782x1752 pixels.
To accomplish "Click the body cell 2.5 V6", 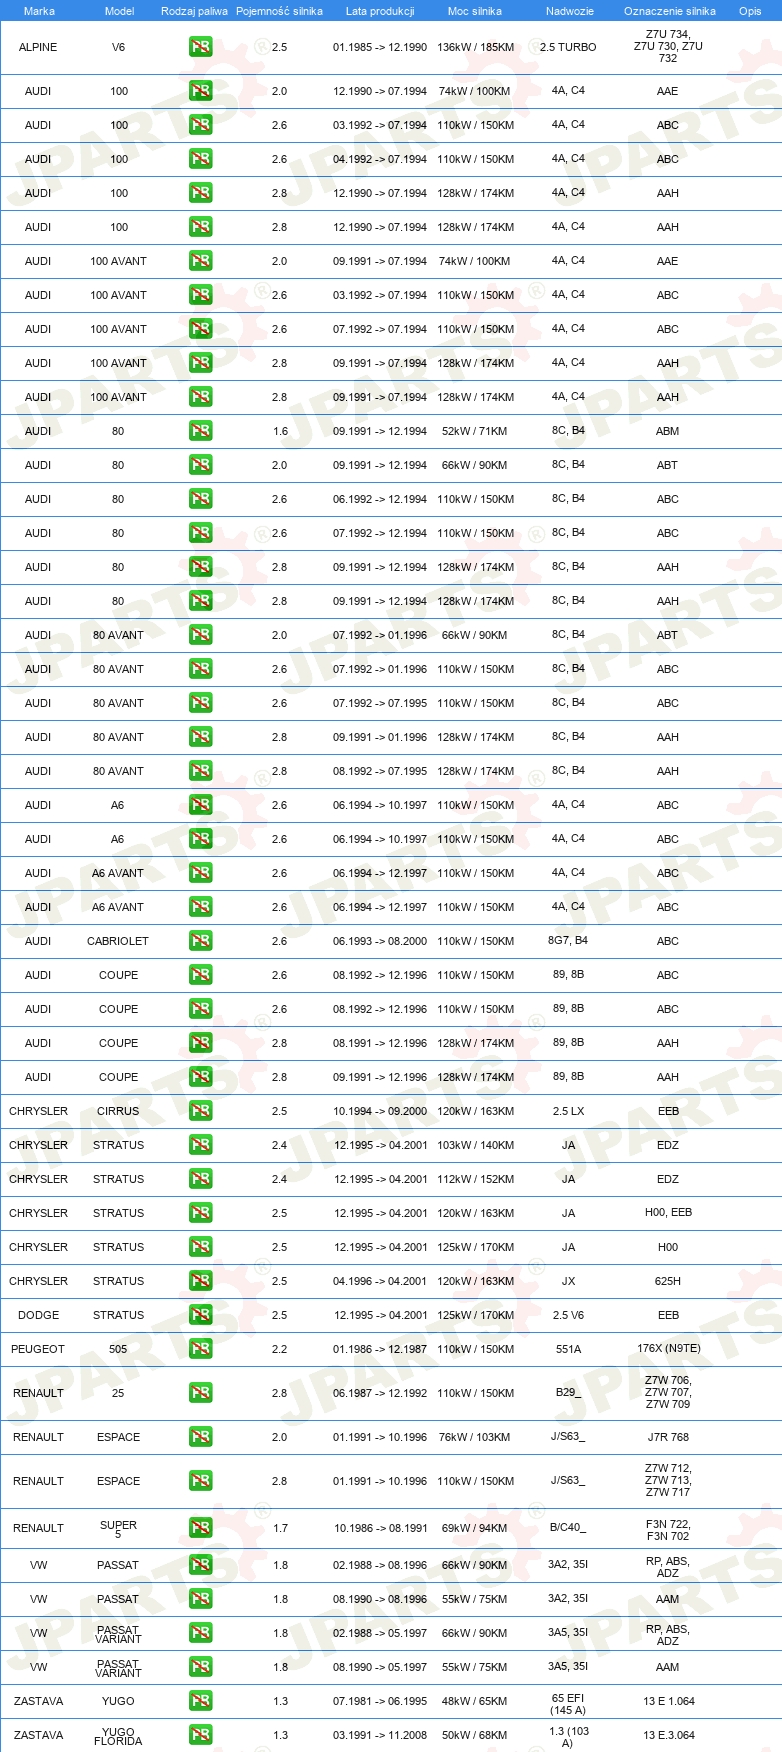I will 568,1315.
